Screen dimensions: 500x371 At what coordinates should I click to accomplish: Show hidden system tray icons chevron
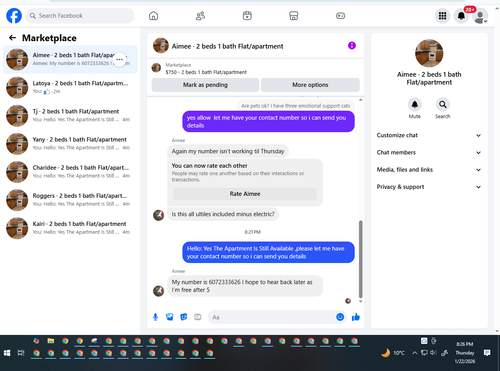(x=415, y=353)
